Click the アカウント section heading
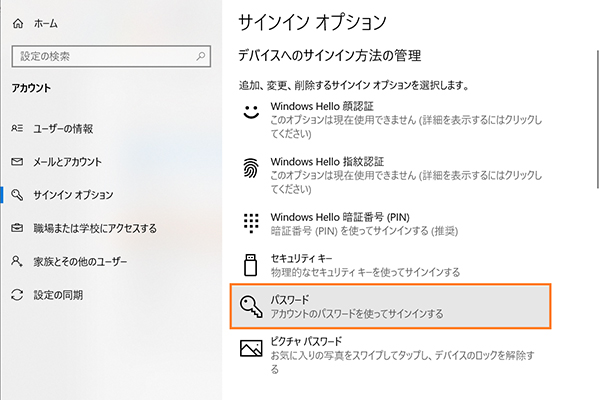This screenshot has width=600, height=400. tap(31, 88)
